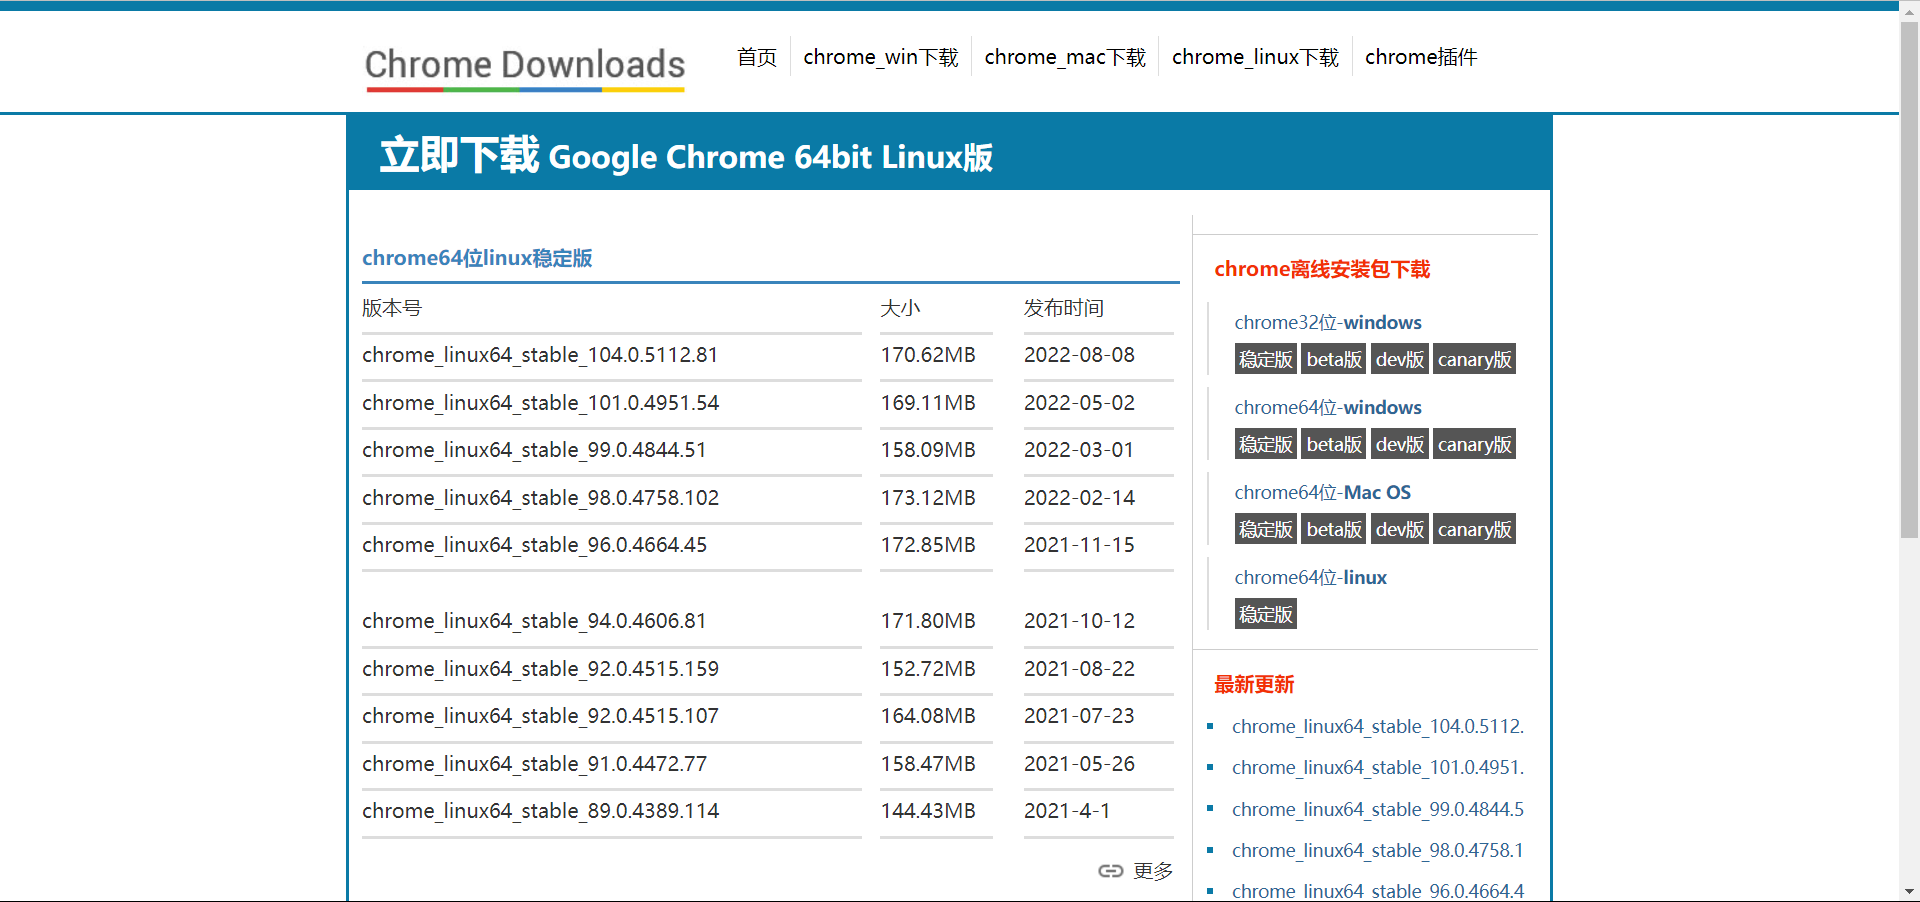Open the chrome_linux下载 navigation item

pos(1255,57)
